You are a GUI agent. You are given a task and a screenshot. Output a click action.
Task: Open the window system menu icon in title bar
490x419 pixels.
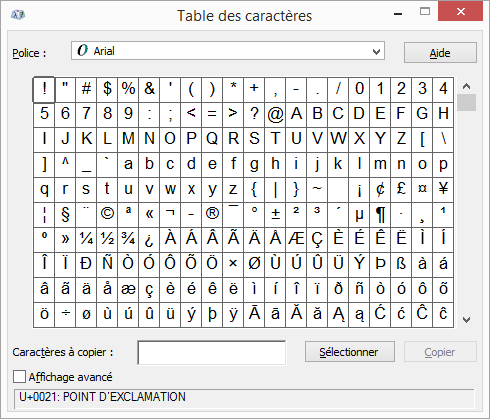pos(18,15)
